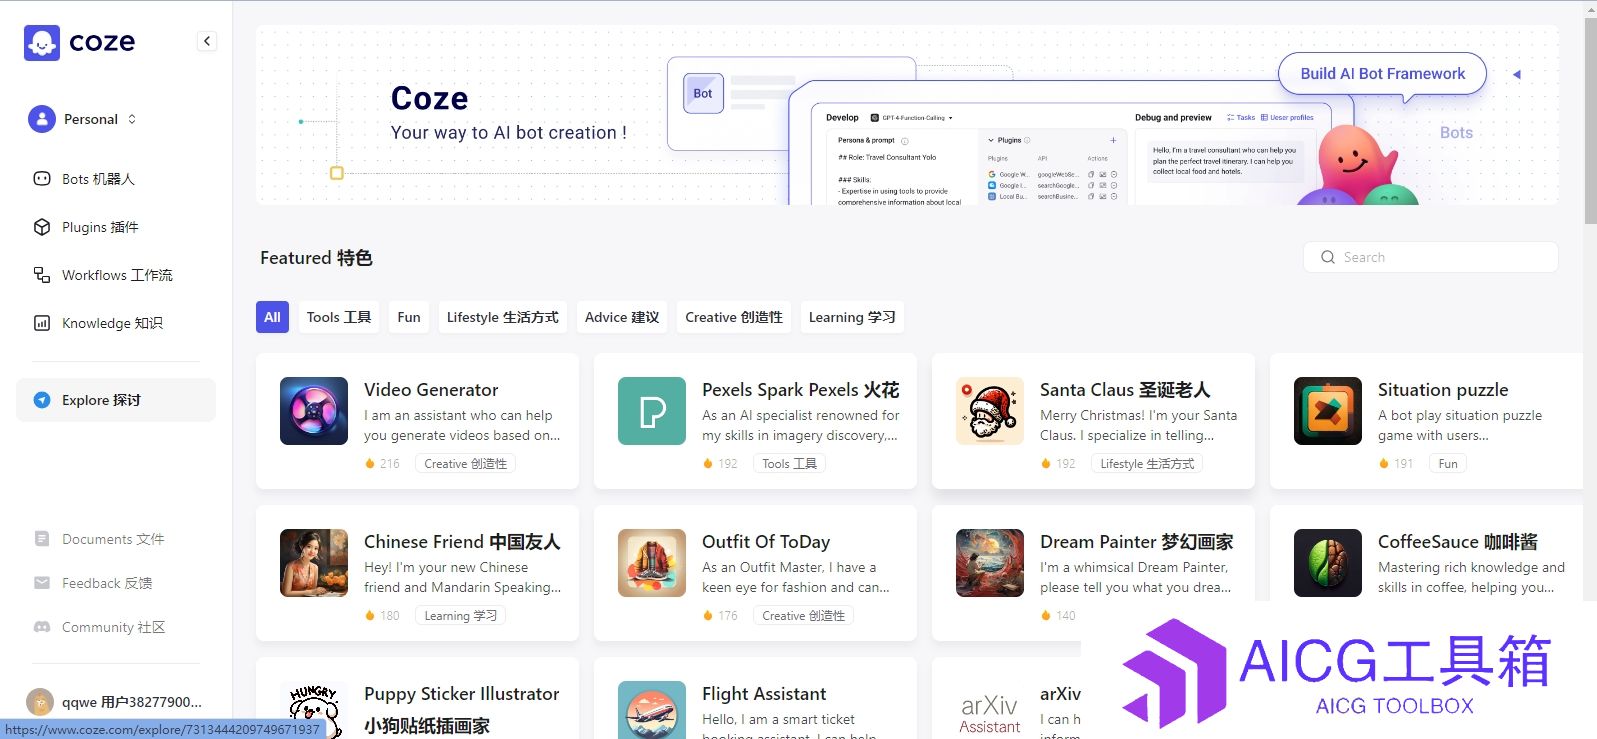The image size is (1597, 739).
Task: Open the Video Generator card title
Action: [x=431, y=390]
